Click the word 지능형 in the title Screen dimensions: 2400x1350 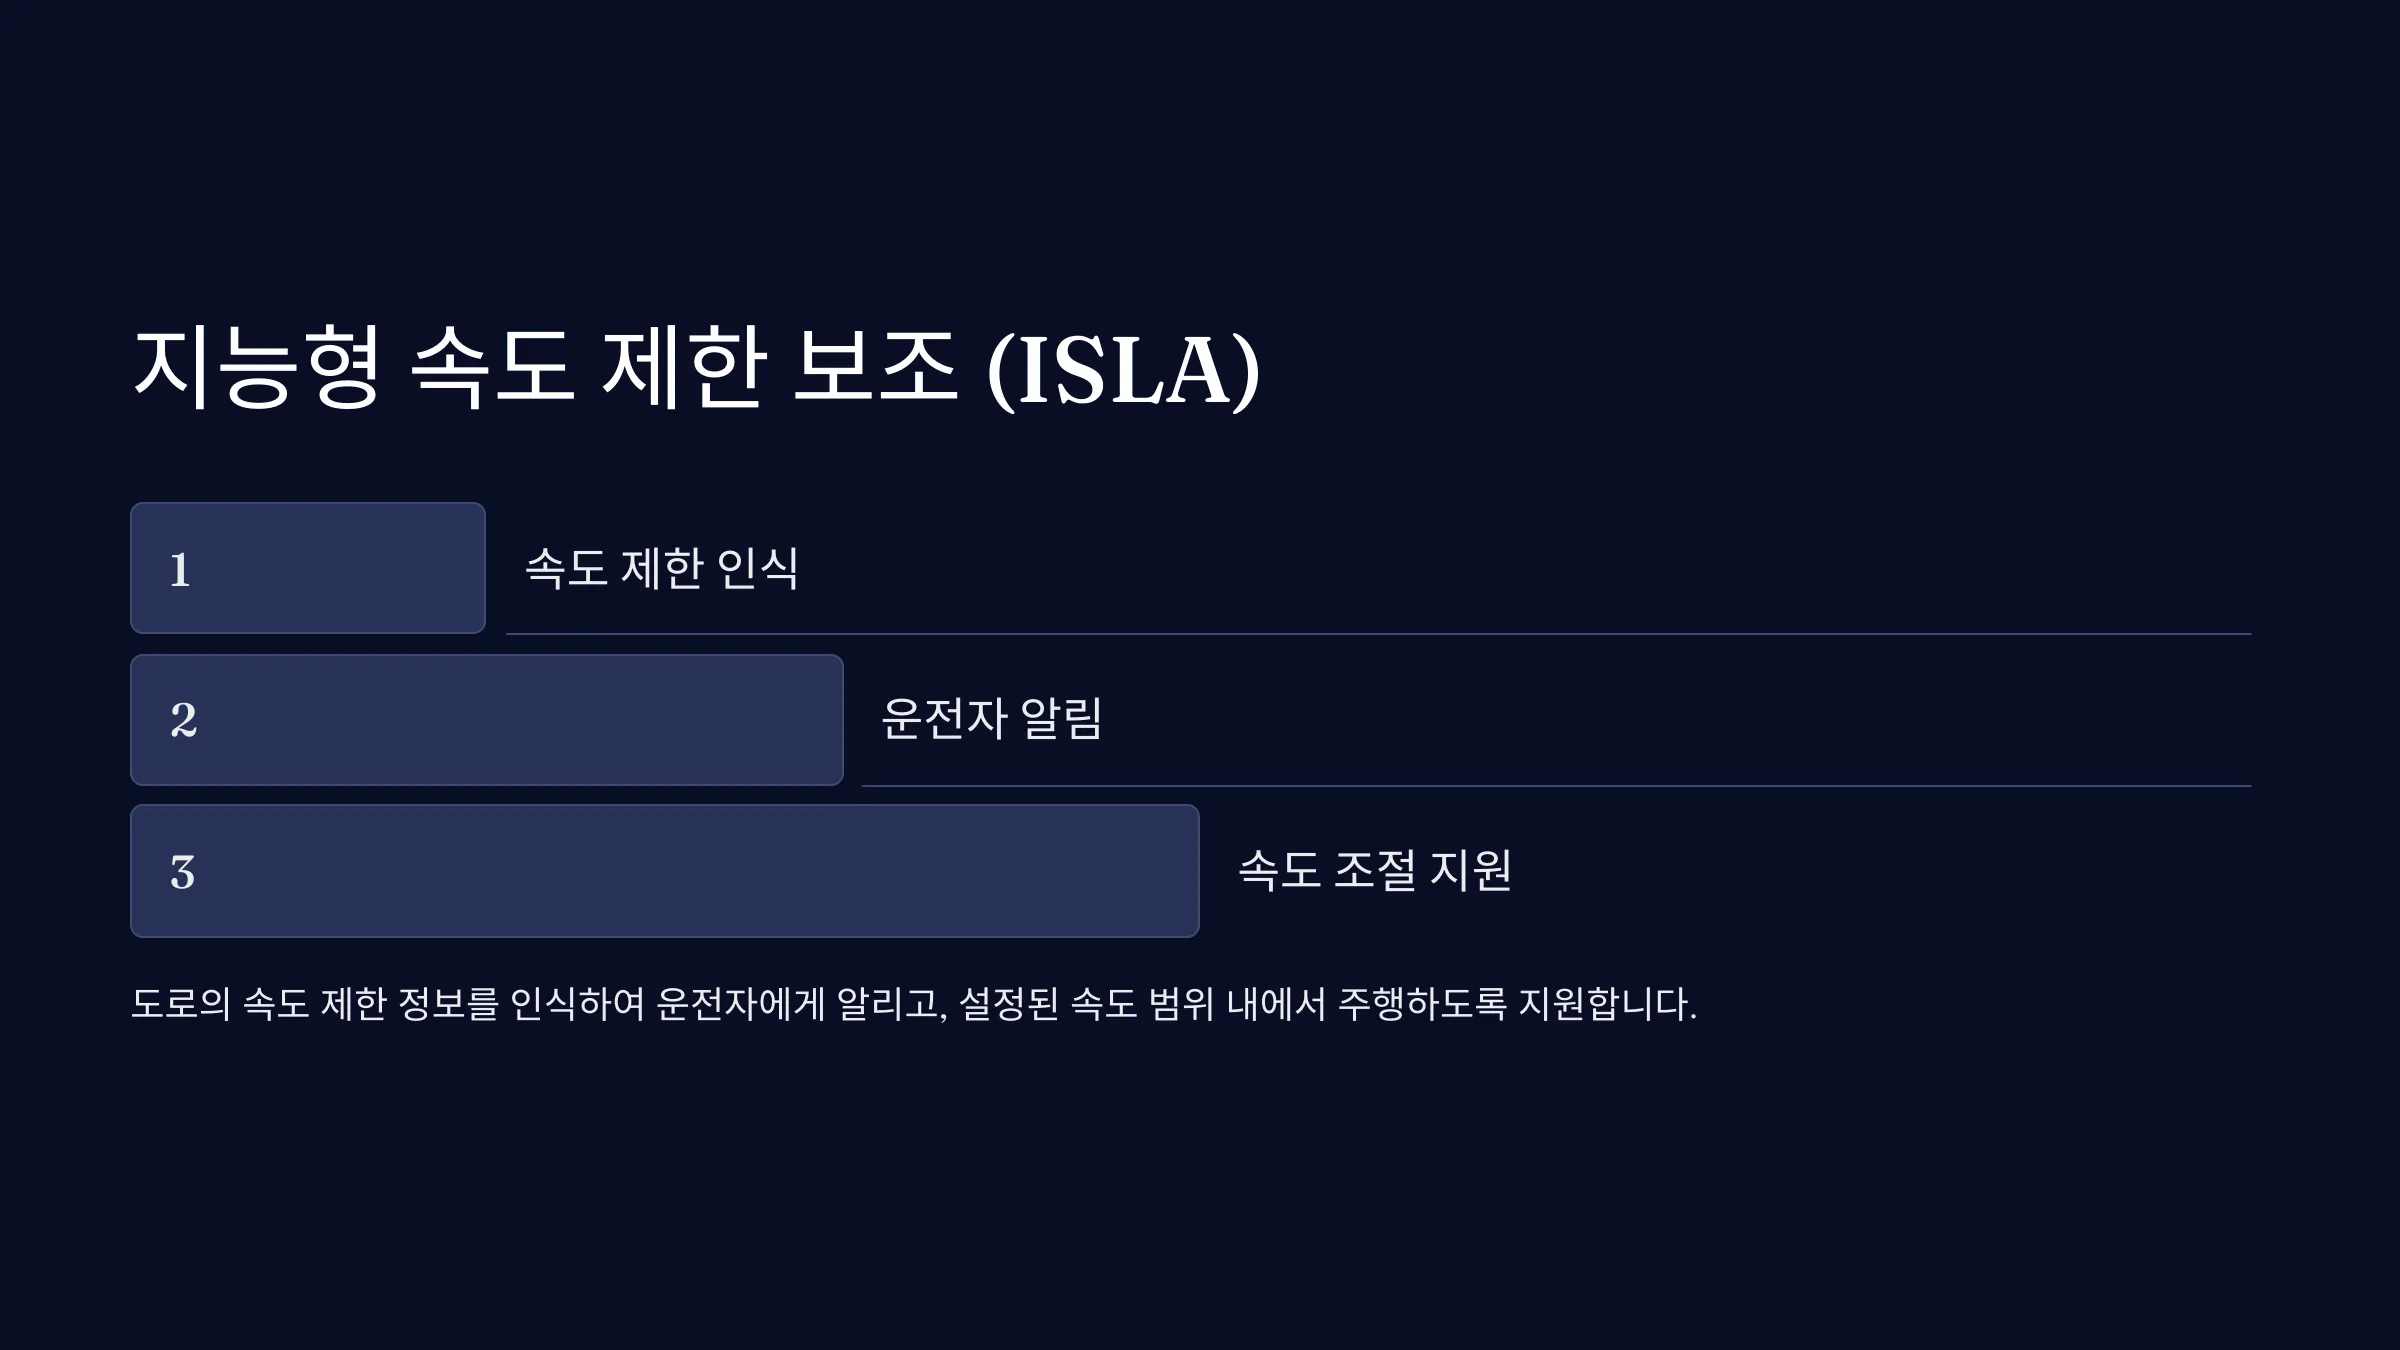[257, 367]
